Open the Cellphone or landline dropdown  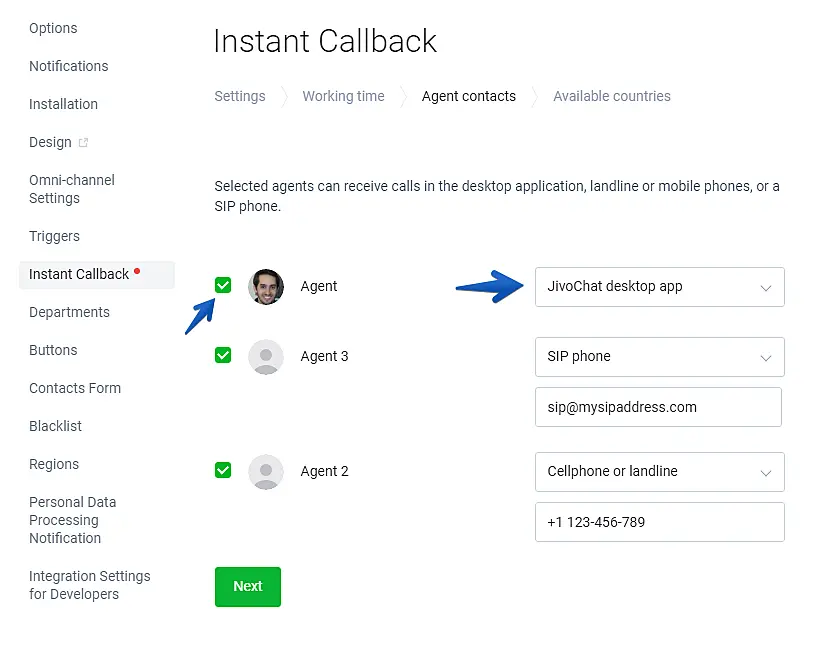pos(659,472)
